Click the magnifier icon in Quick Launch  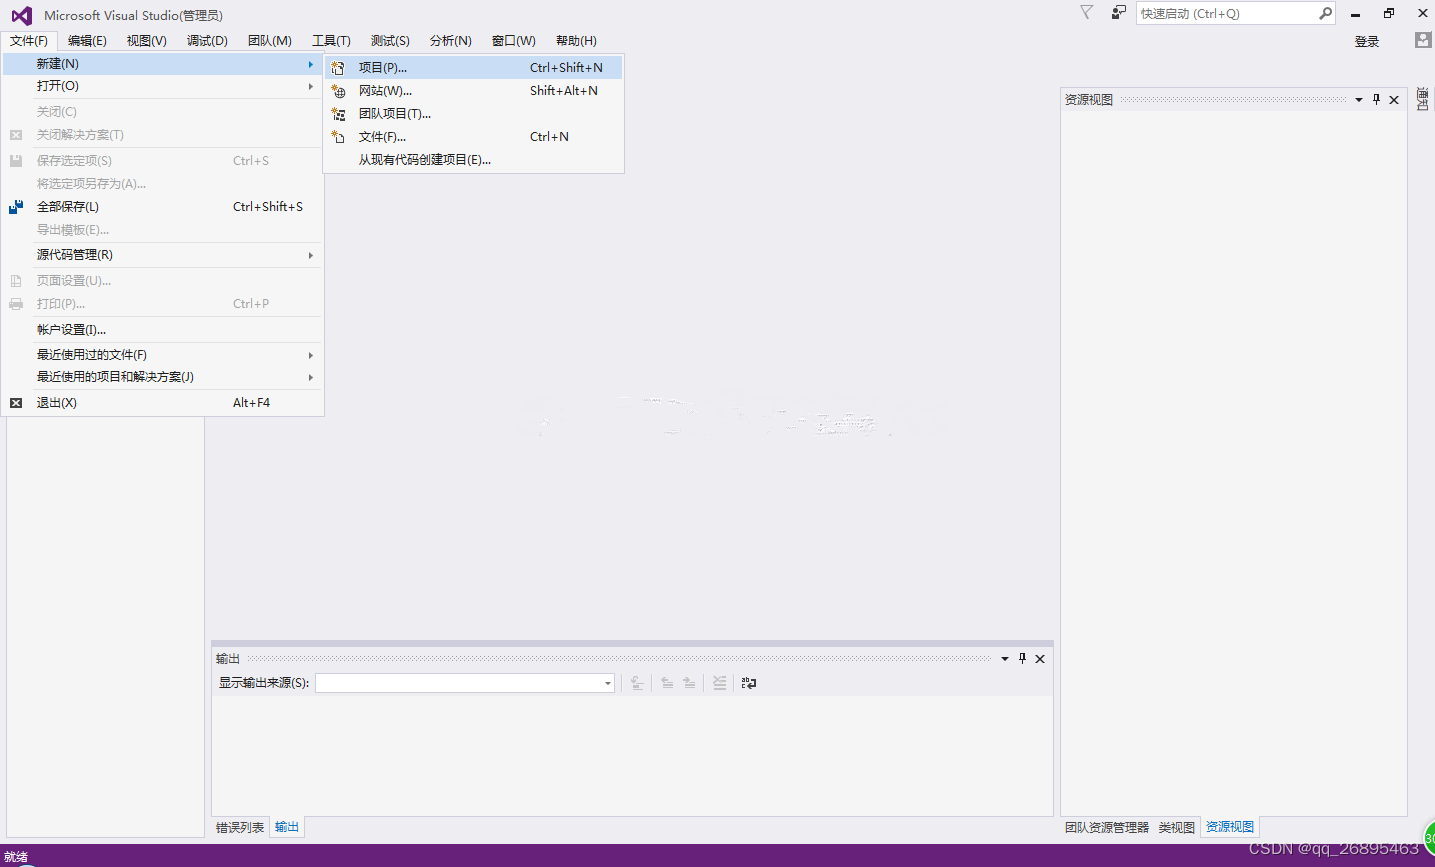click(1325, 13)
